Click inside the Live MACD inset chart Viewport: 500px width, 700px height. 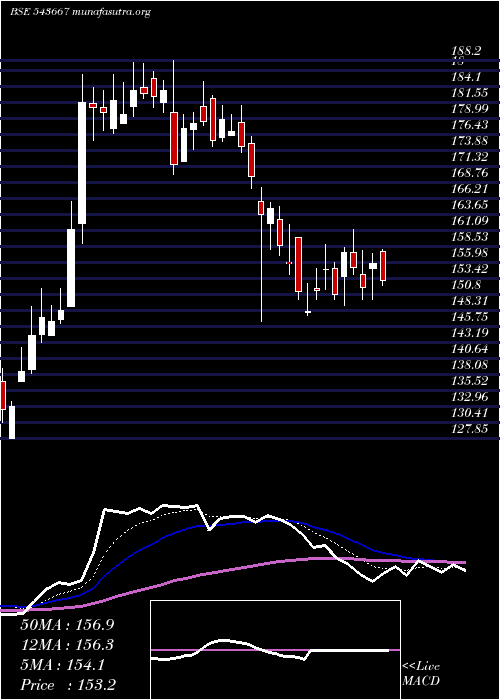click(x=275, y=650)
